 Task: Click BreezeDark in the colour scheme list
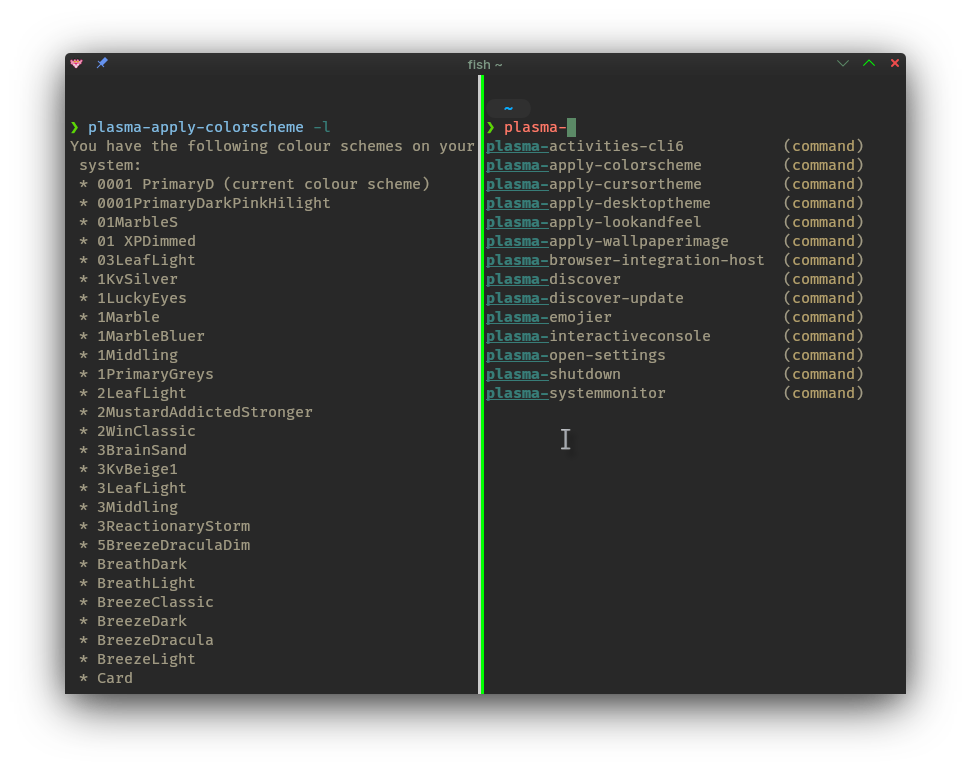[x=142, y=621]
